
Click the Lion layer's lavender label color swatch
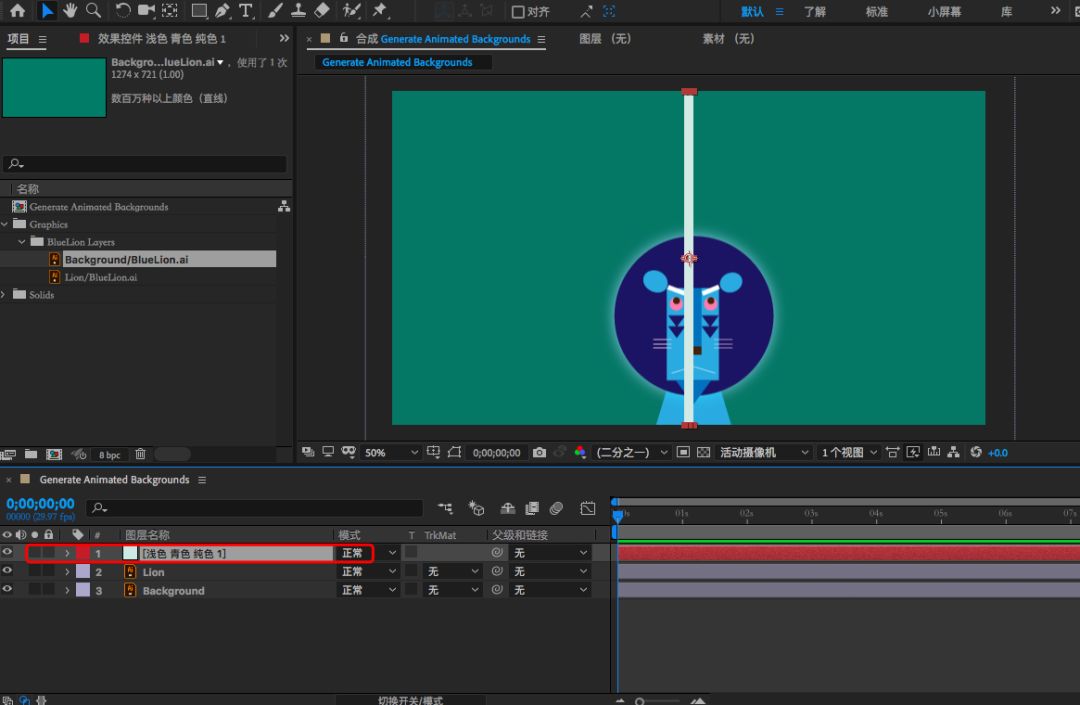[x=83, y=572]
